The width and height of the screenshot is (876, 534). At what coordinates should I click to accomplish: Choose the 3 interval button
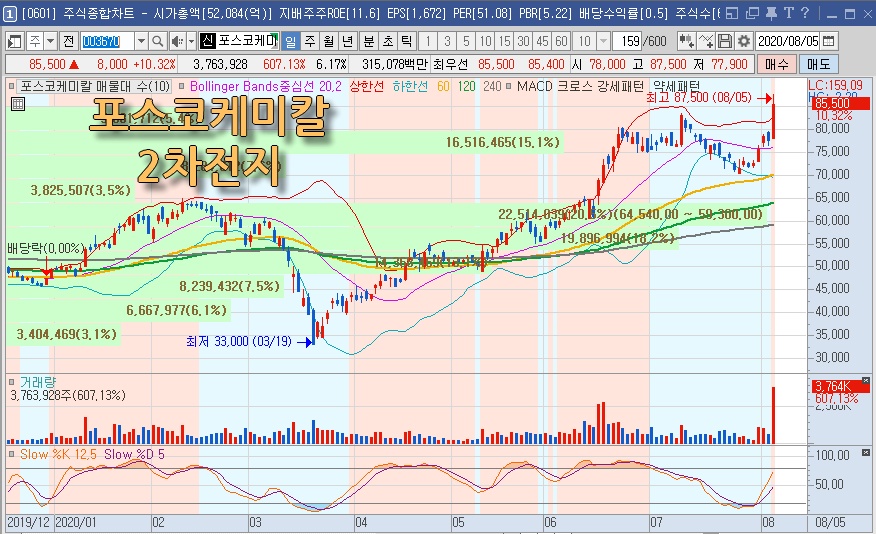point(447,41)
